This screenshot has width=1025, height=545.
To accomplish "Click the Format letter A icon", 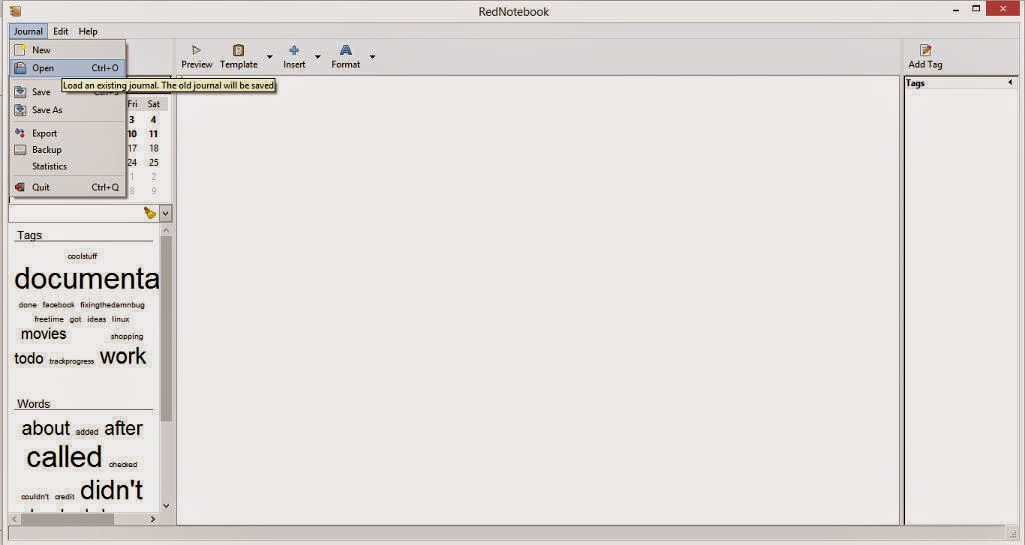I will pyautogui.click(x=346, y=50).
